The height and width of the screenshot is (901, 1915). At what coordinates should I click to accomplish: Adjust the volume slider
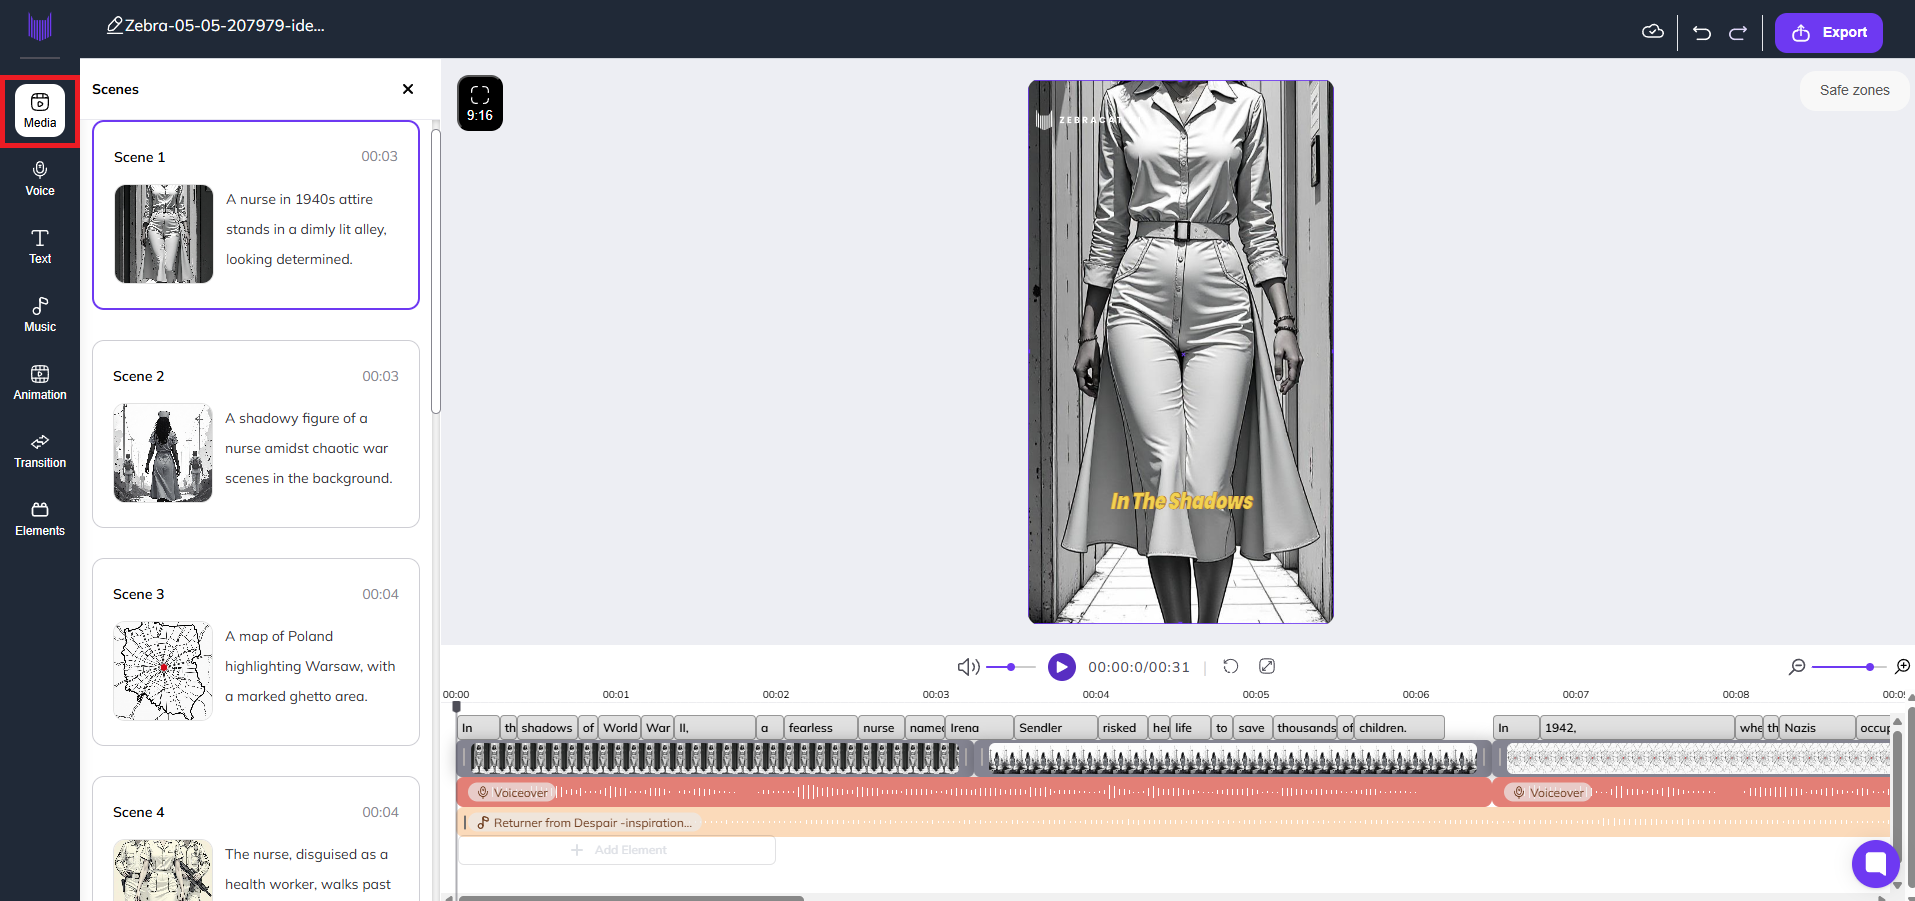coord(1011,667)
